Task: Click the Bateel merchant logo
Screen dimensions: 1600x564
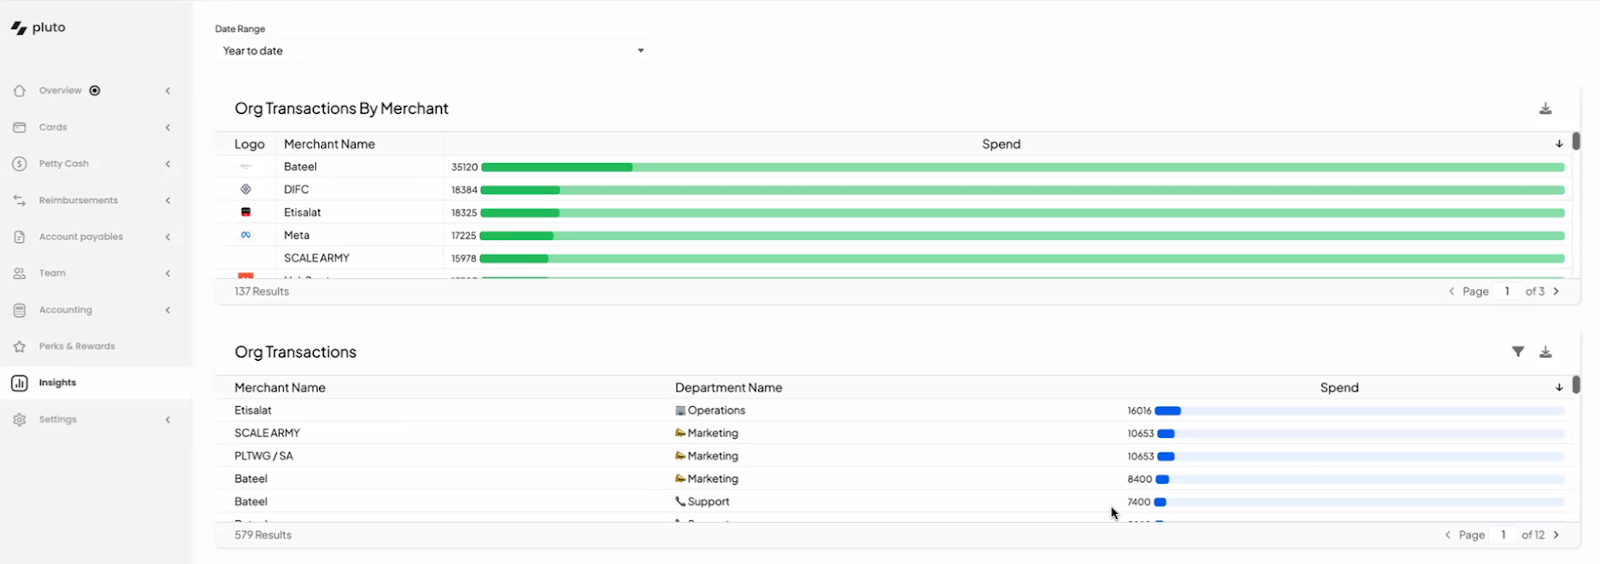Action: tap(246, 167)
